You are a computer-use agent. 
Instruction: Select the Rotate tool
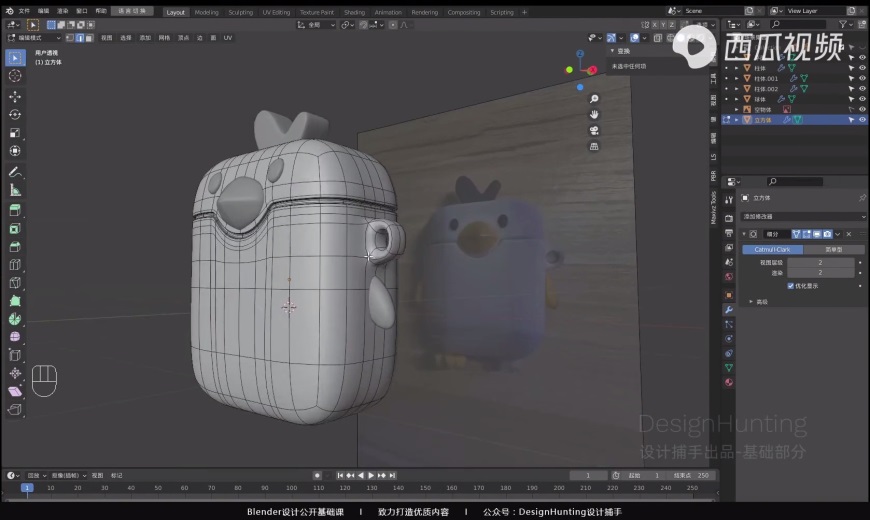click(15, 114)
